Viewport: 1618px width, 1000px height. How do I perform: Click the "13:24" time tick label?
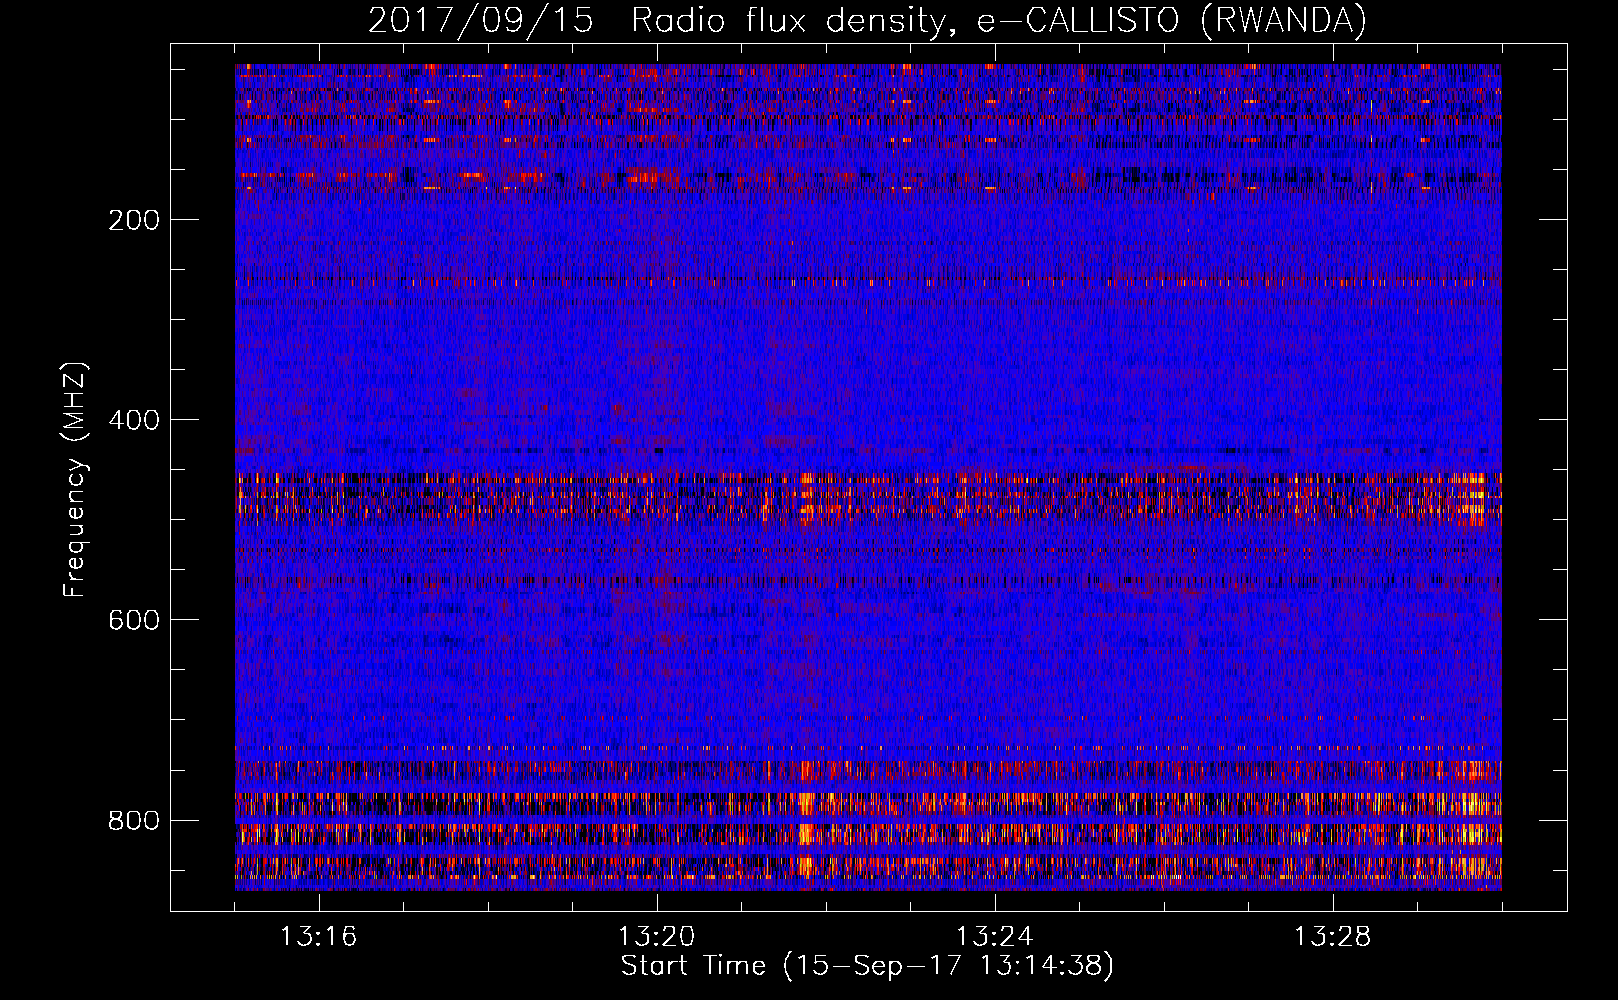tap(994, 937)
